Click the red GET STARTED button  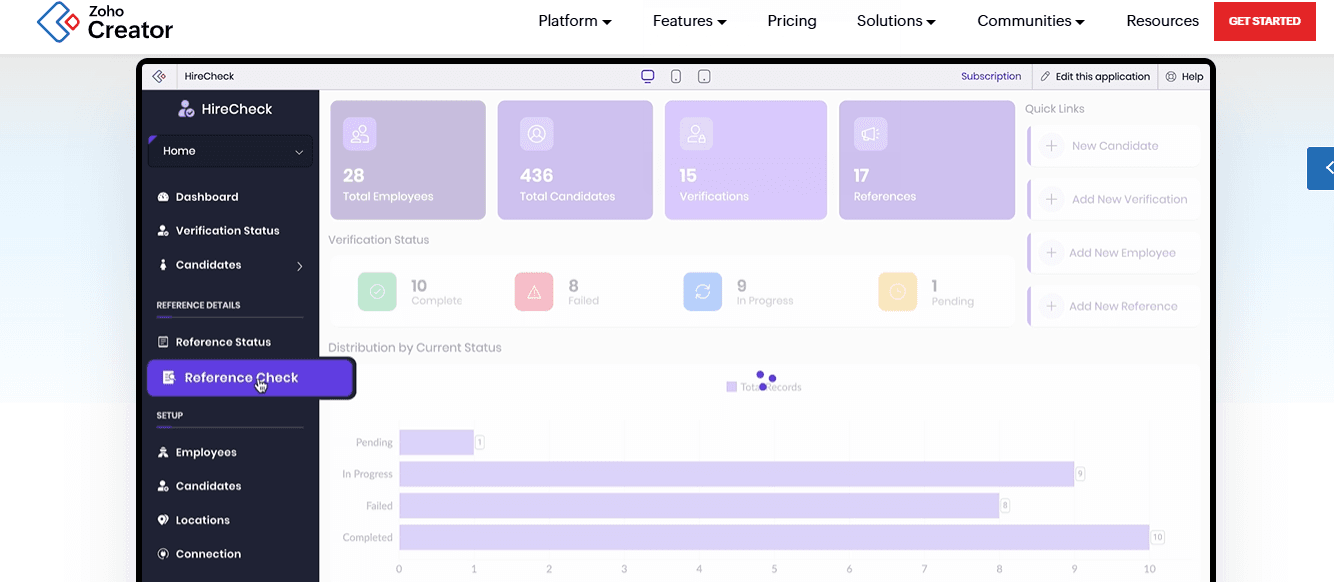tap(1265, 21)
